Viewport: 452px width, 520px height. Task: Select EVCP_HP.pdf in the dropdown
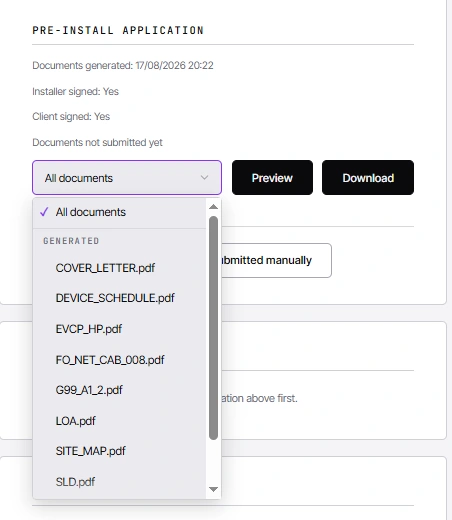(x=119, y=329)
